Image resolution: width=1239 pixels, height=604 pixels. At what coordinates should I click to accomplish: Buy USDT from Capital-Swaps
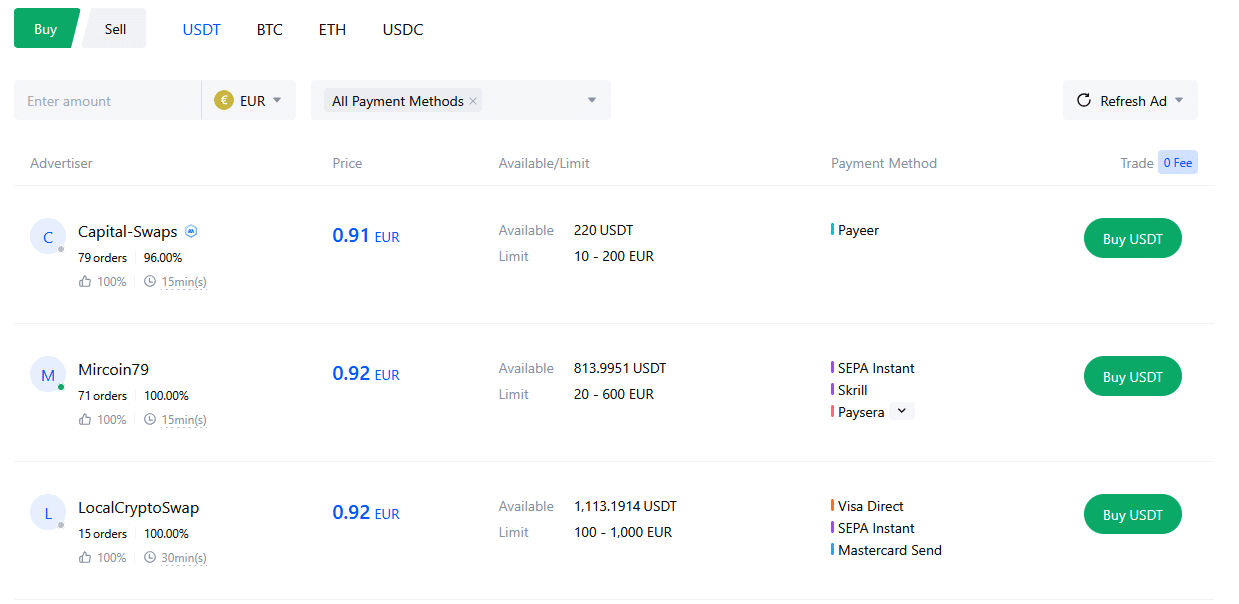point(1132,239)
